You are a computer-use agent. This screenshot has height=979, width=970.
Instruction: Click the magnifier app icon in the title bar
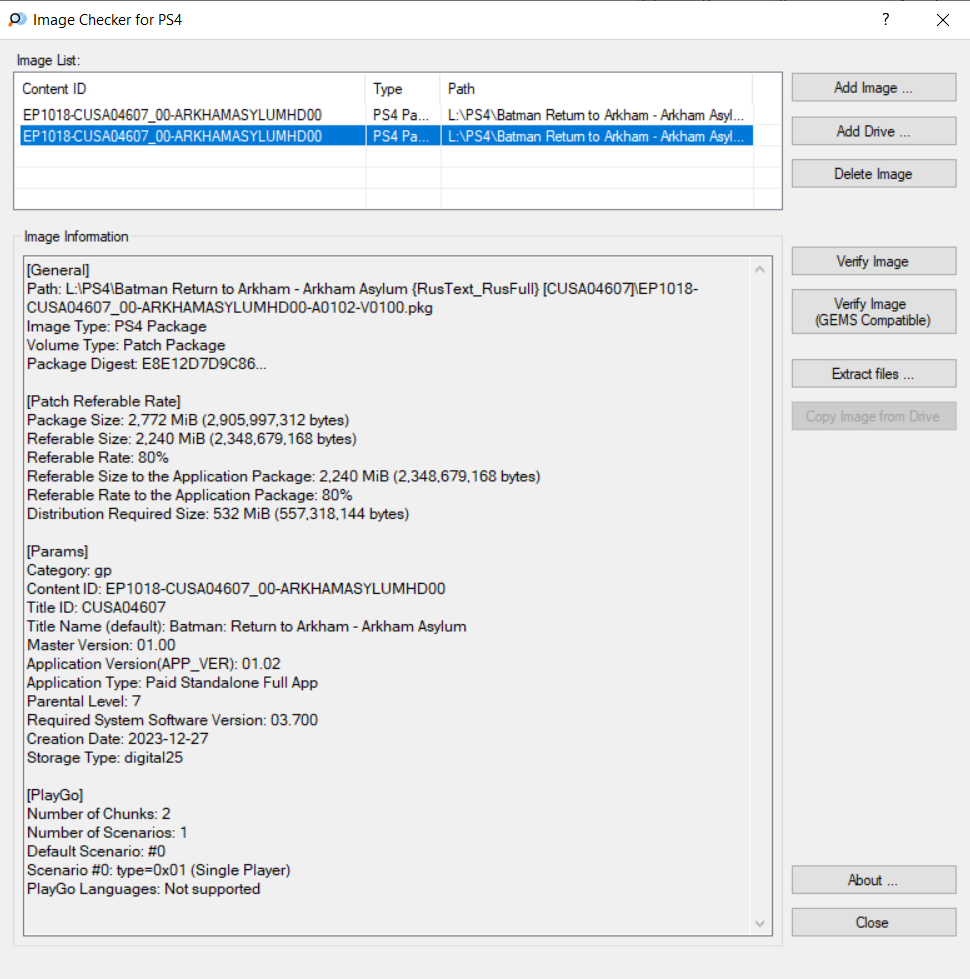click(x=17, y=19)
